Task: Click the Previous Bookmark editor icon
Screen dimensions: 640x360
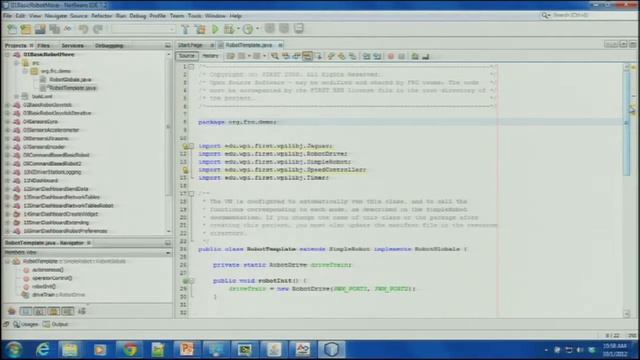Action: pyautogui.click(x=331, y=56)
